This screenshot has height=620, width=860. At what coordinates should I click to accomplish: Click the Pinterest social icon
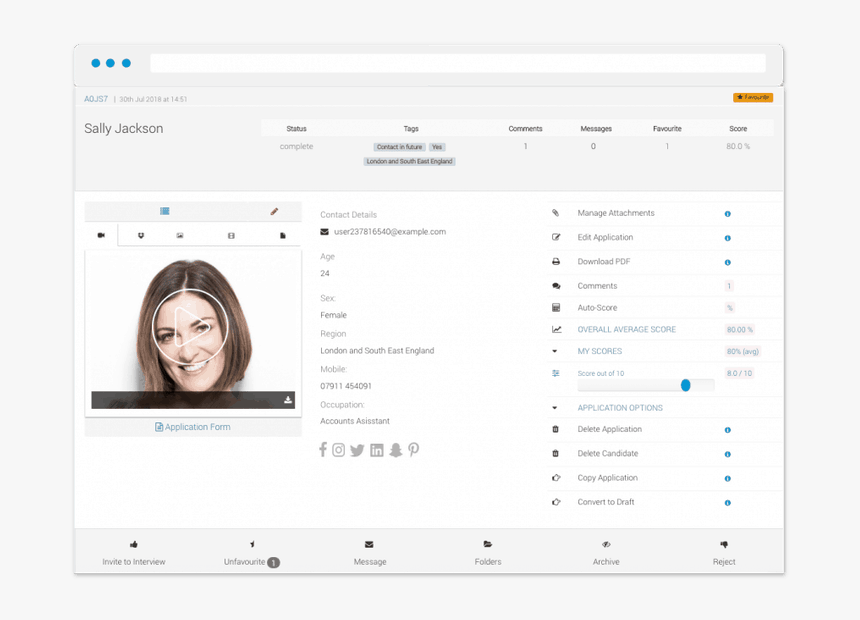click(413, 450)
